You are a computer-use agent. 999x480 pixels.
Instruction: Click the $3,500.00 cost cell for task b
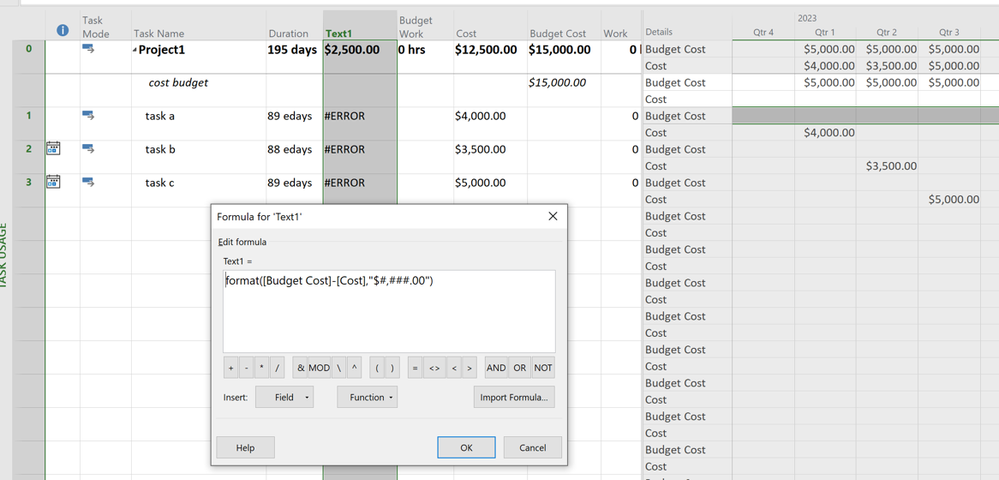coord(491,157)
